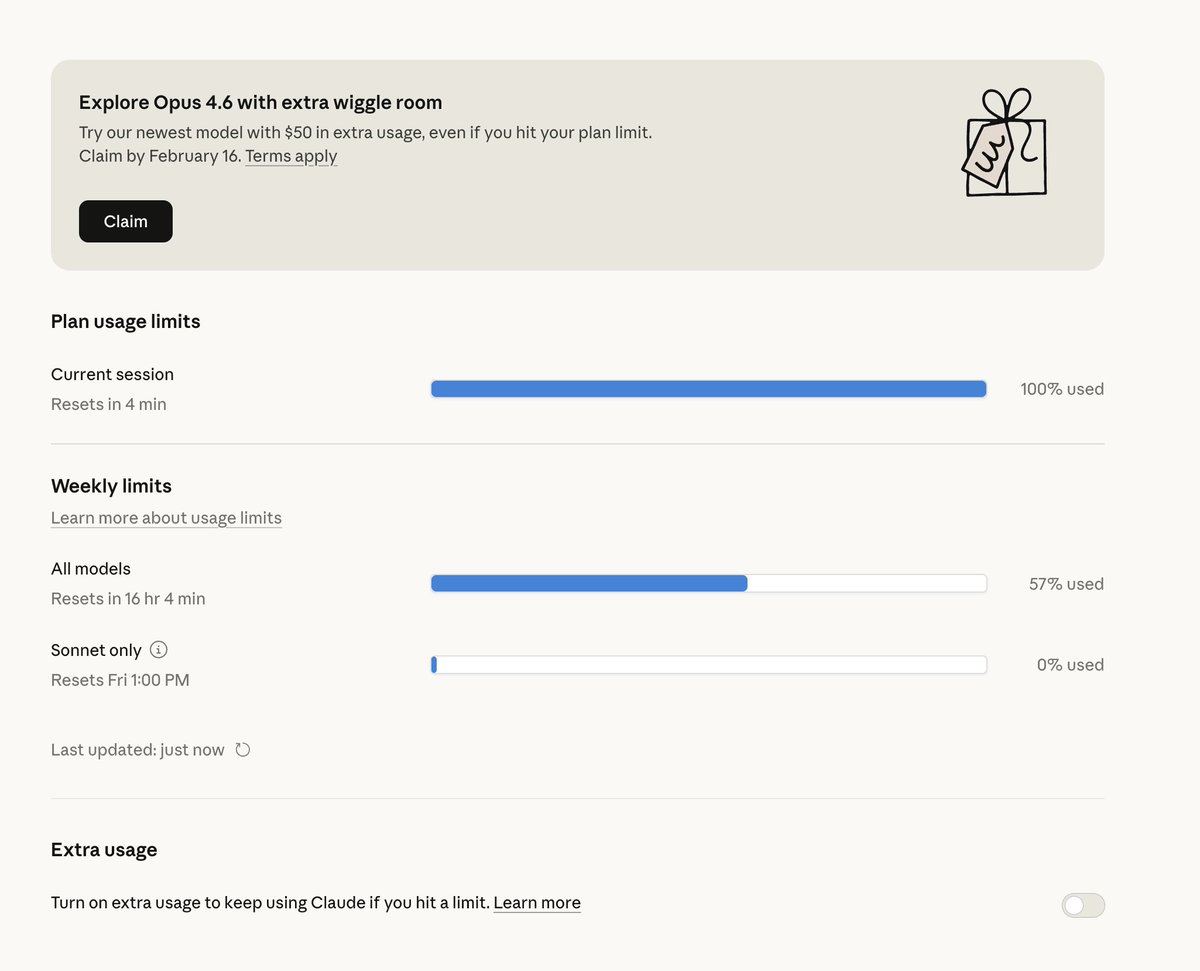Refresh usage with the reload icon

pyautogui.click(x=242, y=750)
